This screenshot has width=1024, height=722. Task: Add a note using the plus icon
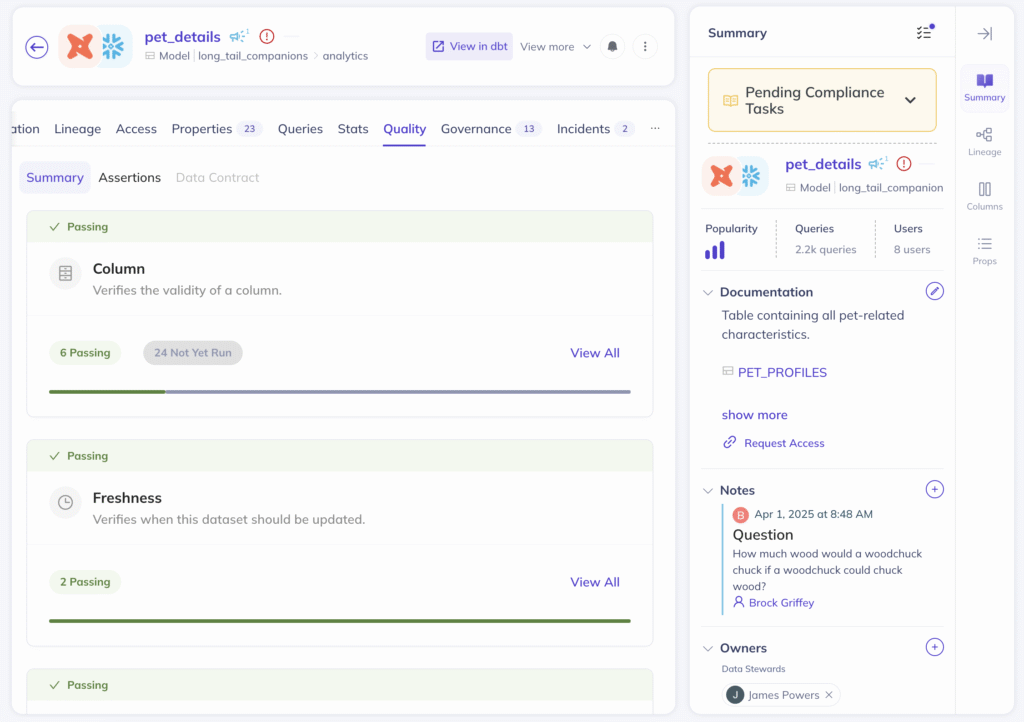tap(934, 489)
